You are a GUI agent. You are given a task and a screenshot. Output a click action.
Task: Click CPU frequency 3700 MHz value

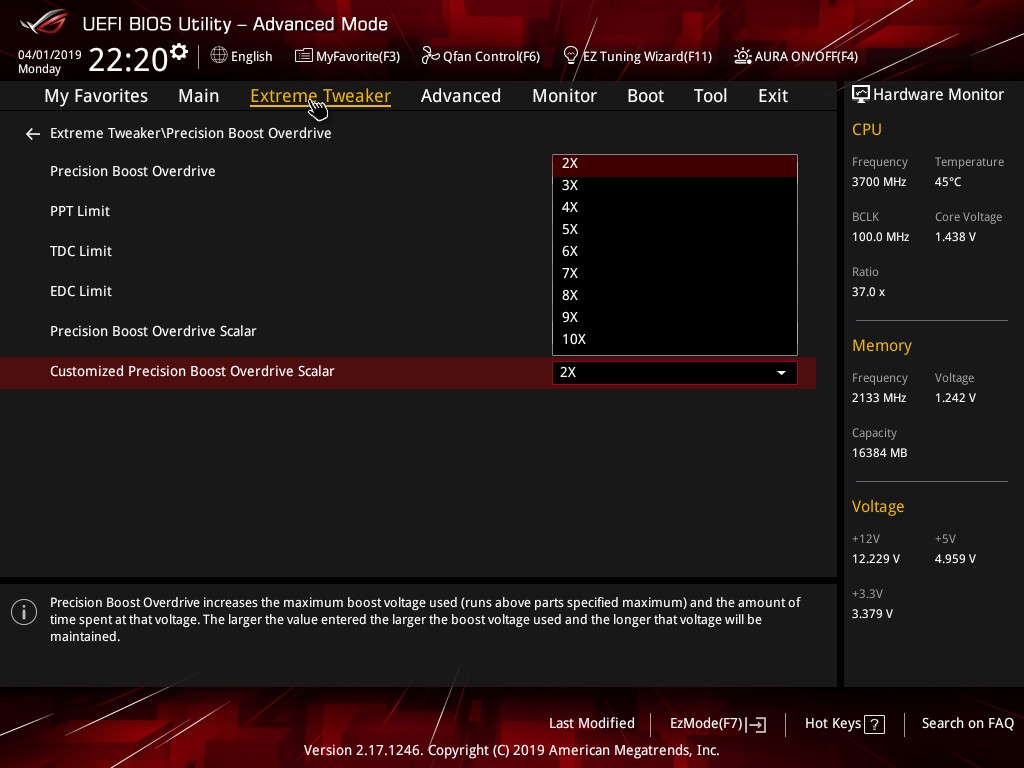tap(879, 182)
